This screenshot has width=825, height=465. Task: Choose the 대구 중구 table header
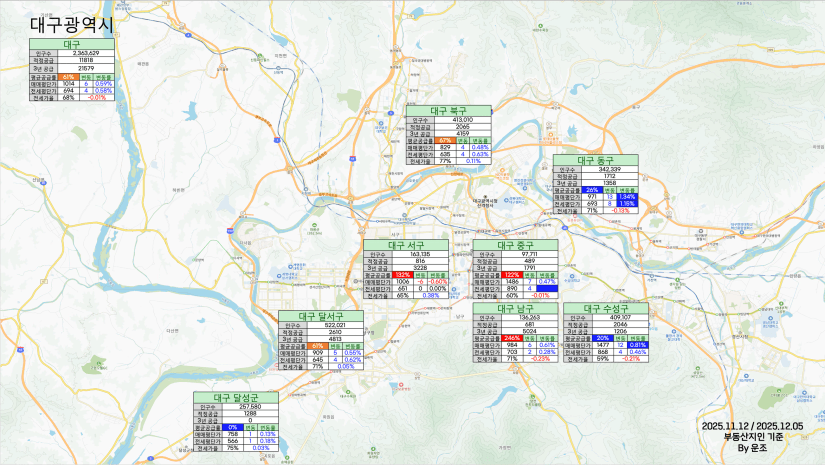coord(512,245)
